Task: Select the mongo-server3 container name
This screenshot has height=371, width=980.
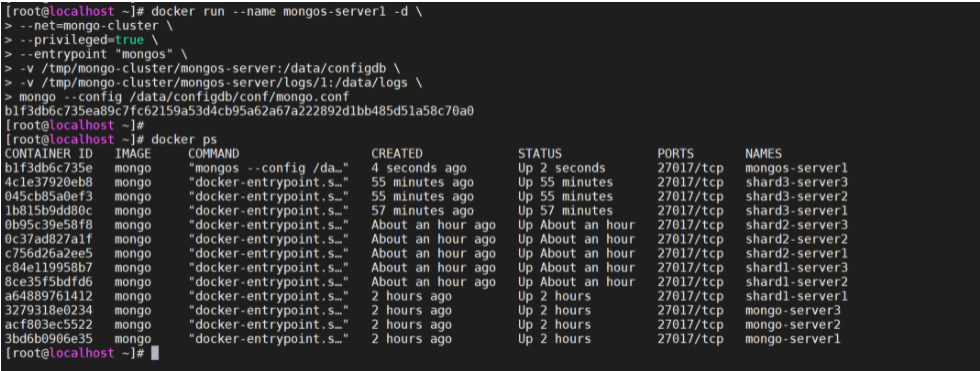Action: coord(792,310)
